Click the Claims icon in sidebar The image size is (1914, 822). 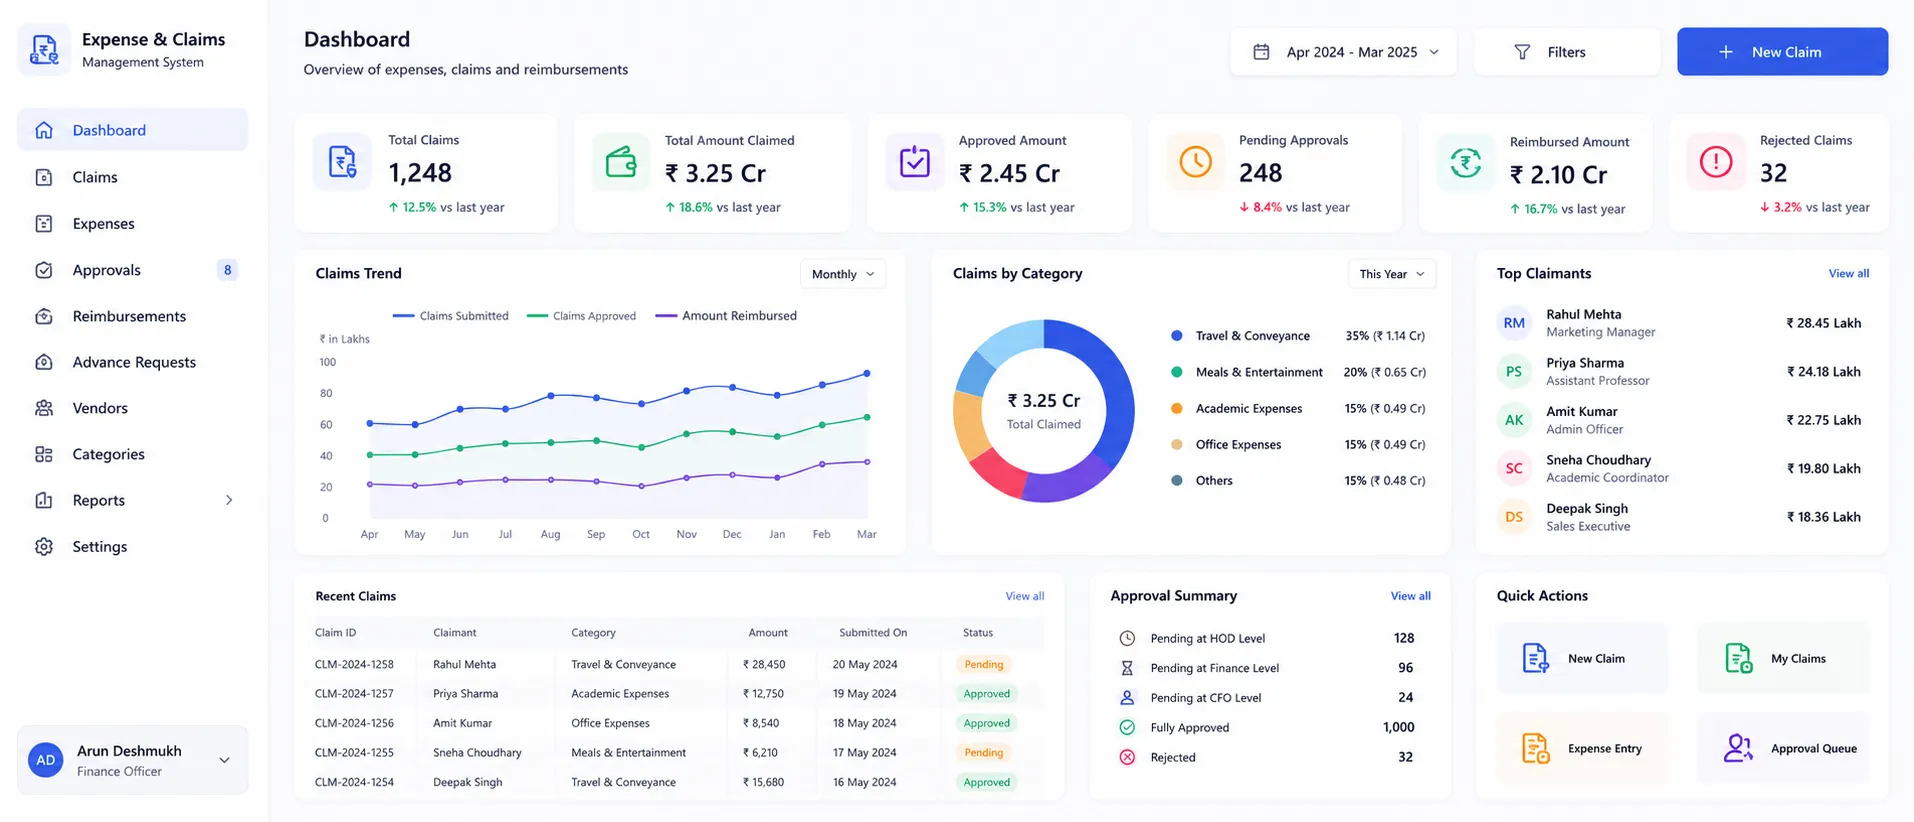44,177
